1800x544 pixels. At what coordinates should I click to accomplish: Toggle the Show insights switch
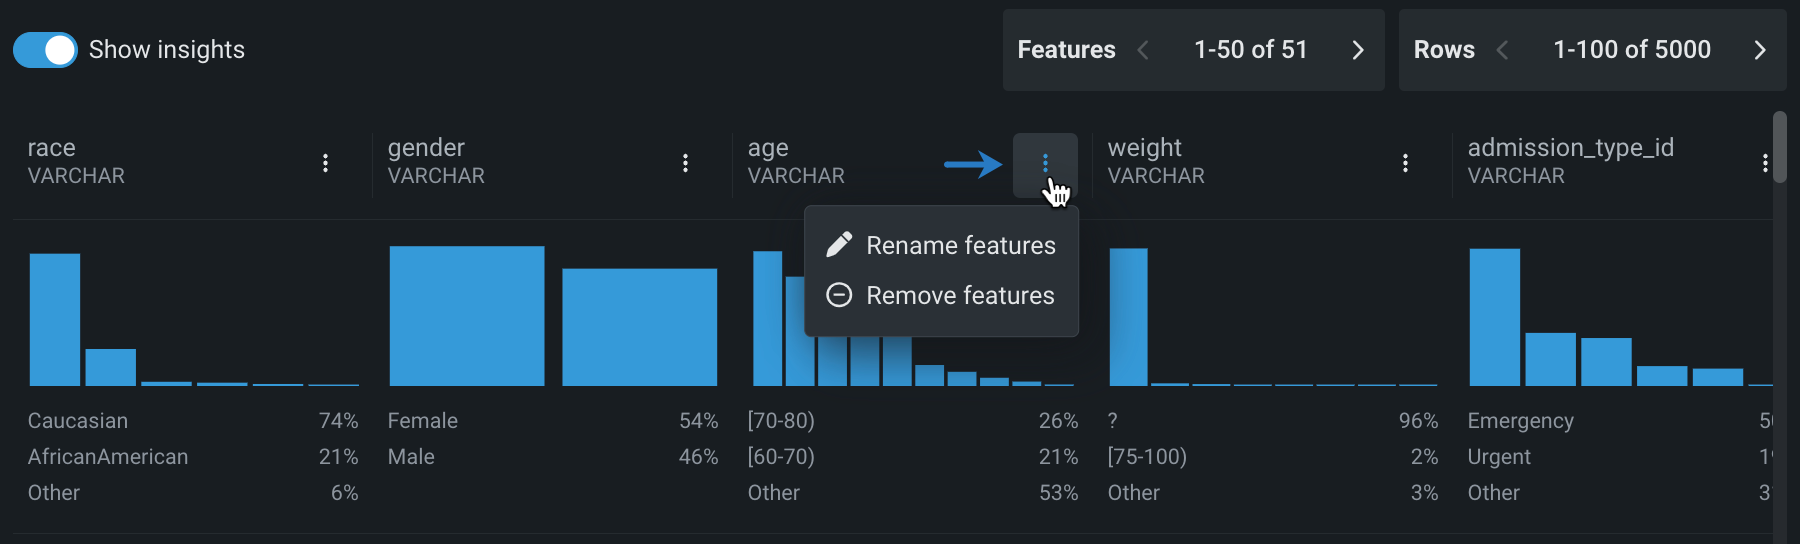coord(45,50)
